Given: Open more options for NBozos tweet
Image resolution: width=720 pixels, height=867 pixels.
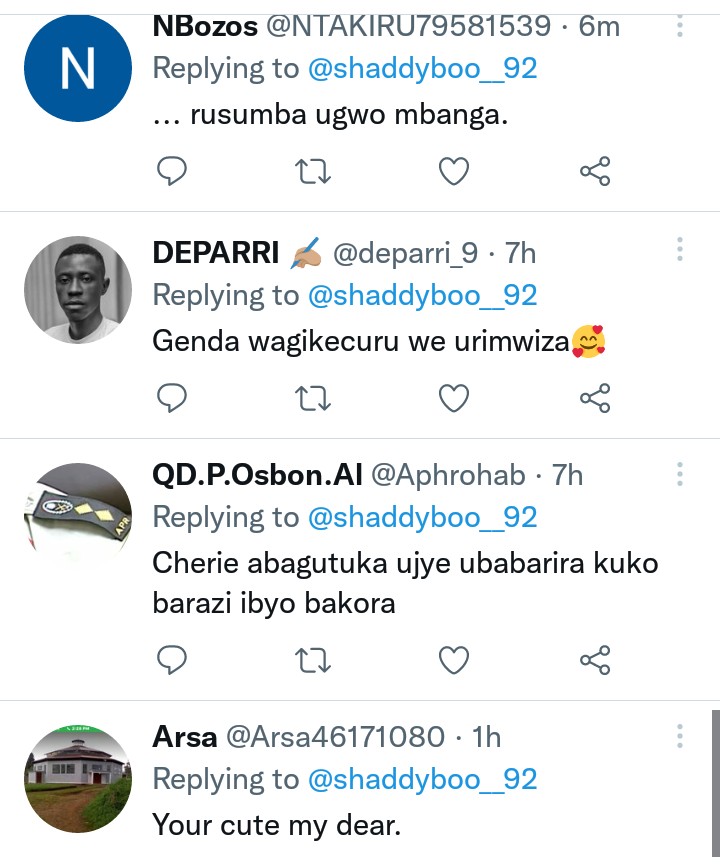Looking at the screenshot, I should click(680, 26).
